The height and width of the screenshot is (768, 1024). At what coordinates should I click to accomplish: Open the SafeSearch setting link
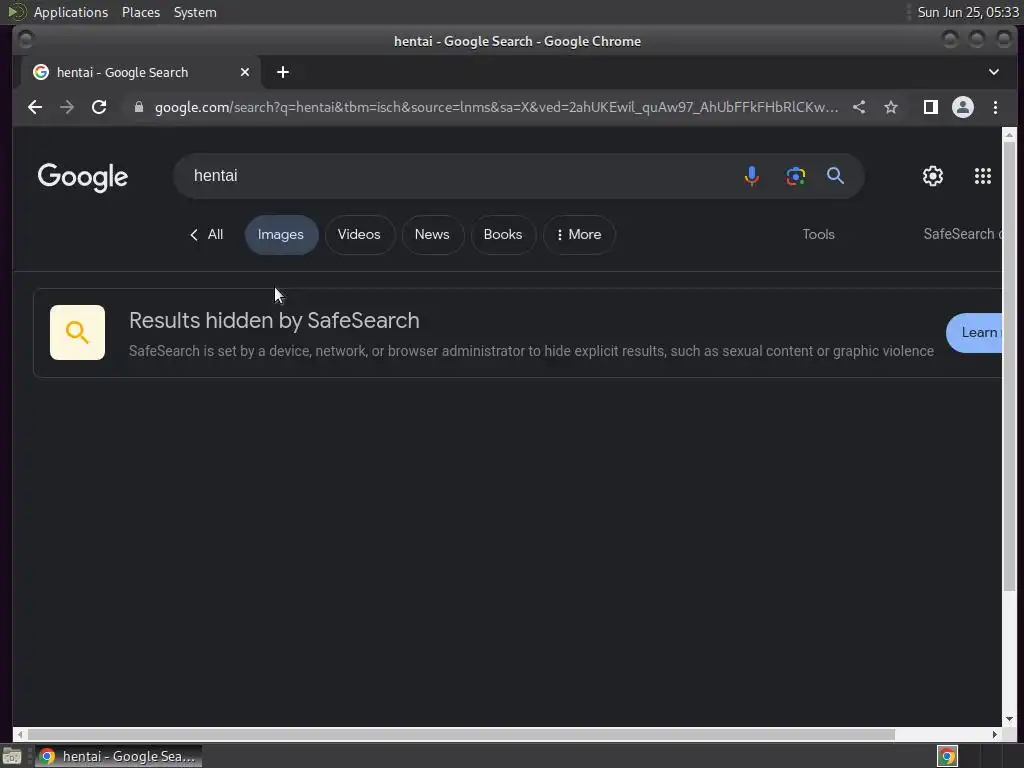[x=962, y=234]
